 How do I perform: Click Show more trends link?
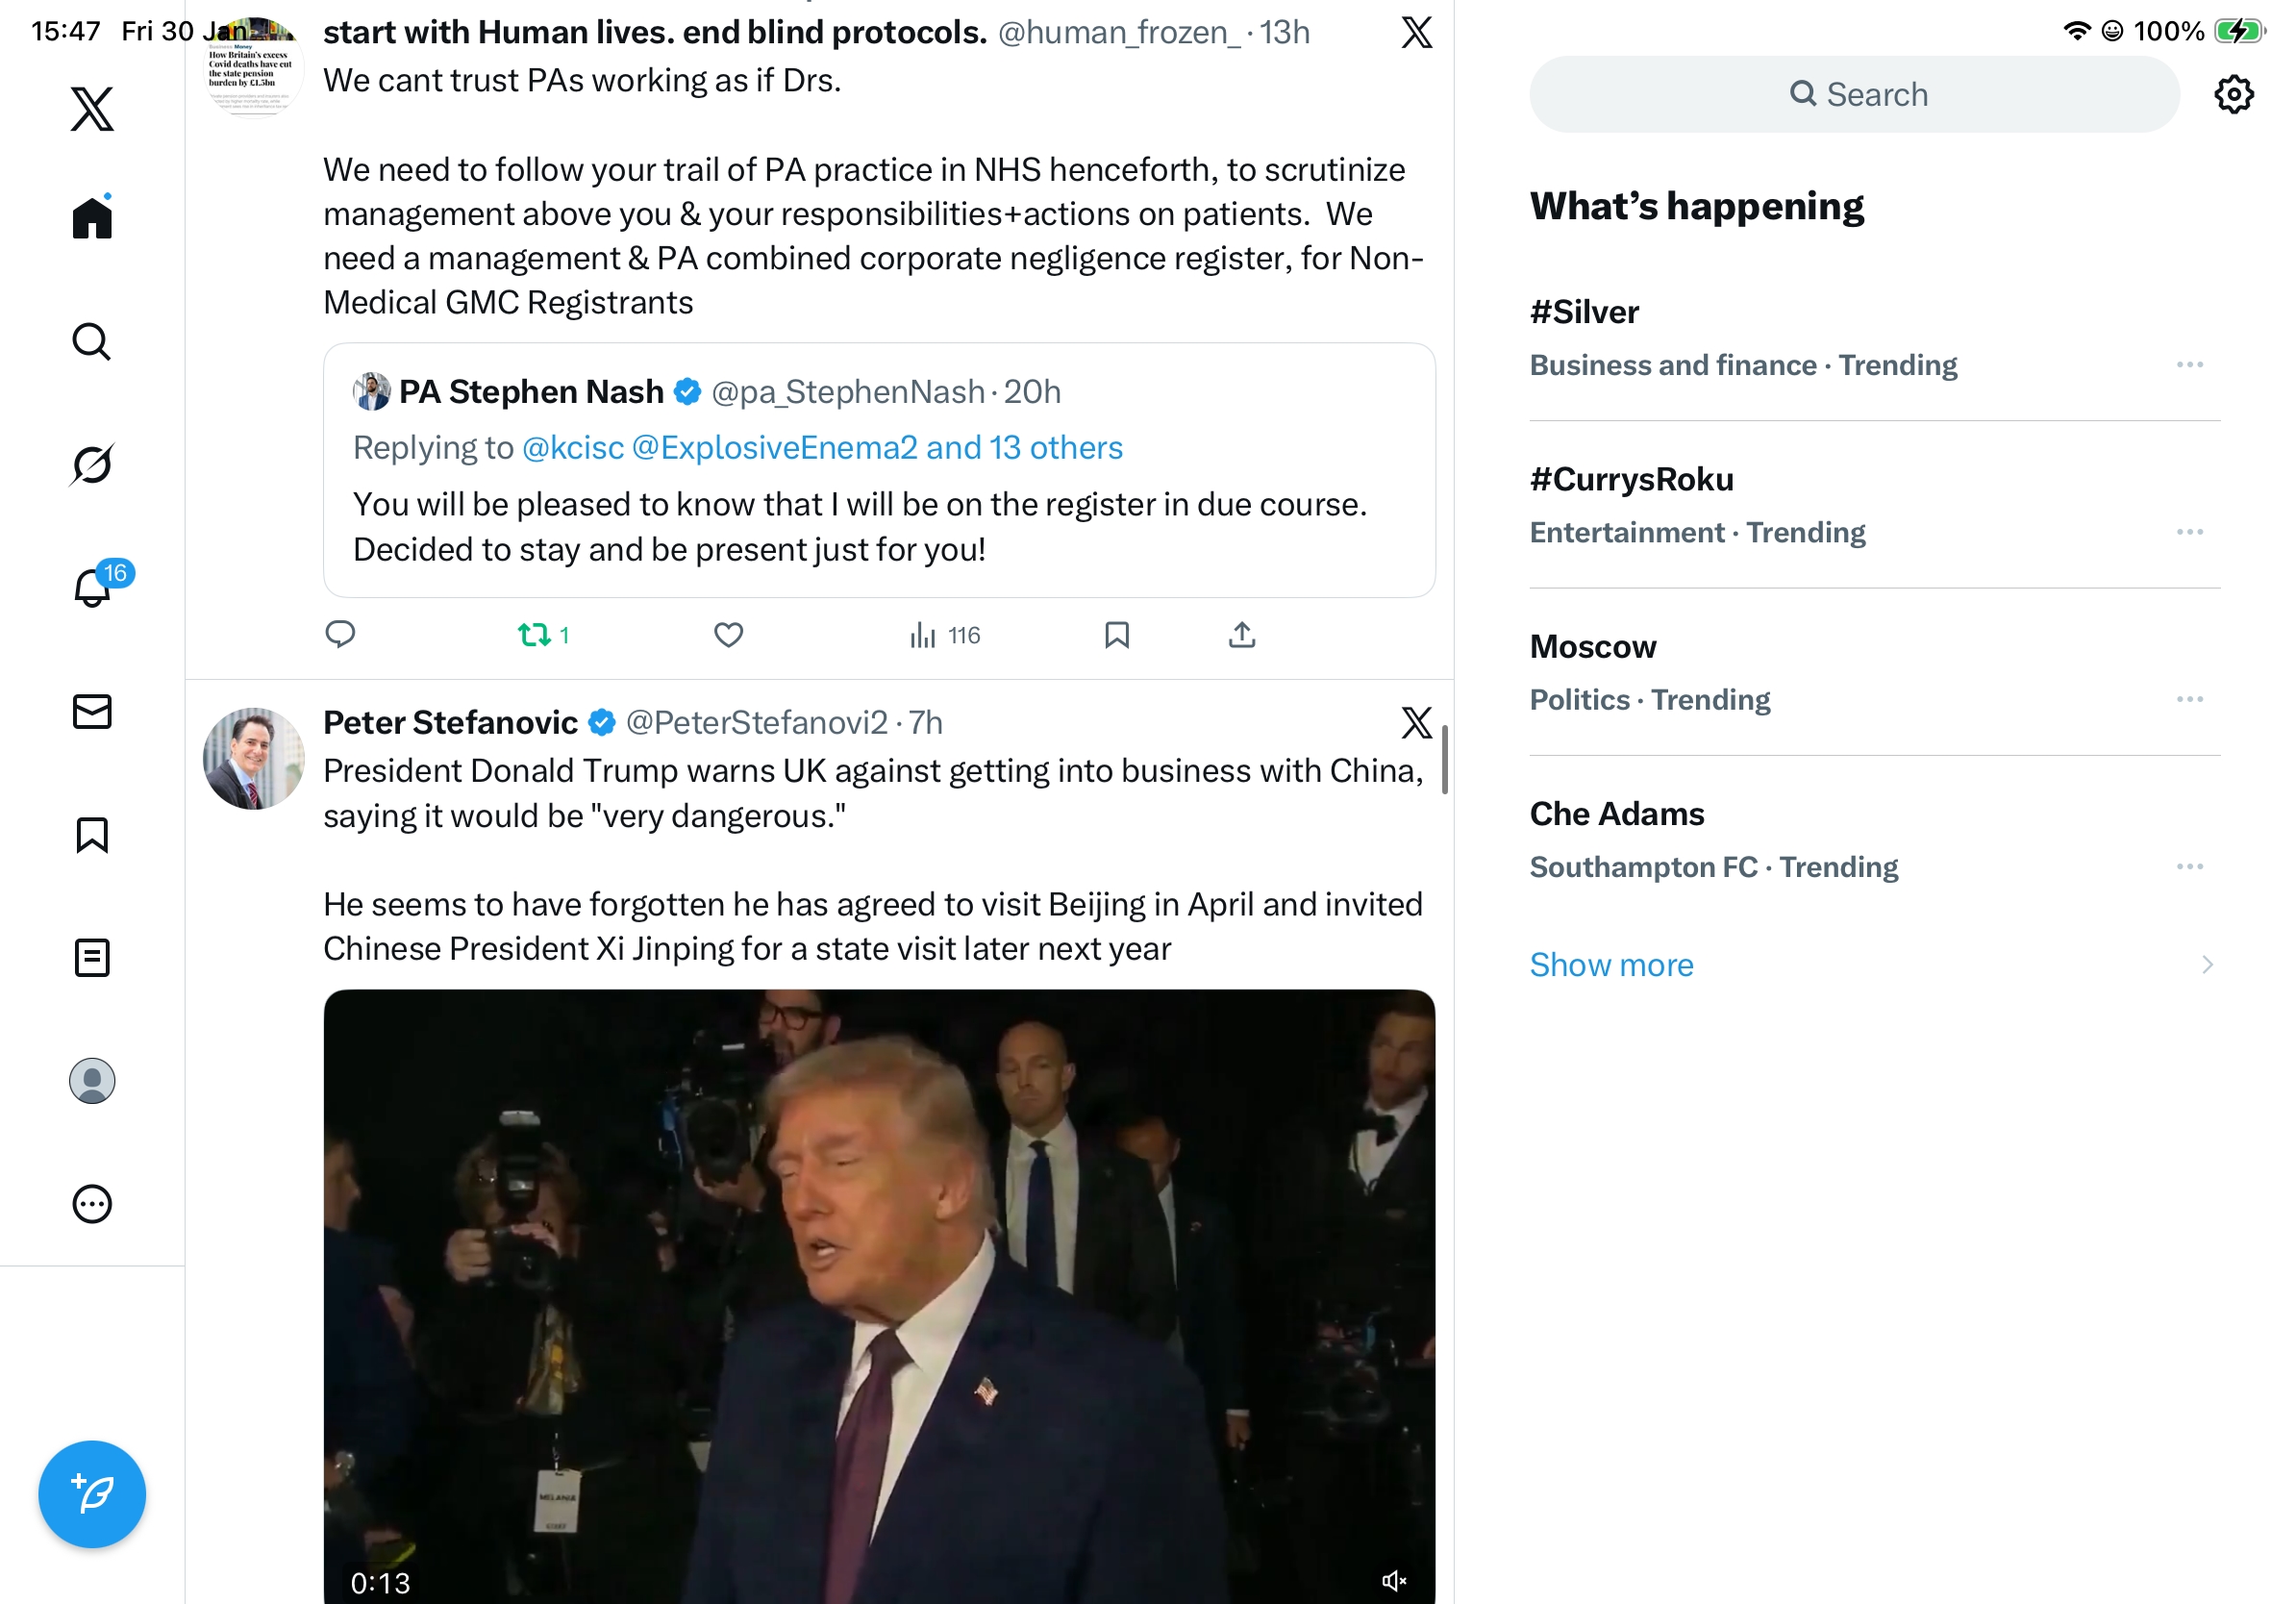pyautogui.click(x=1611, y=965)
